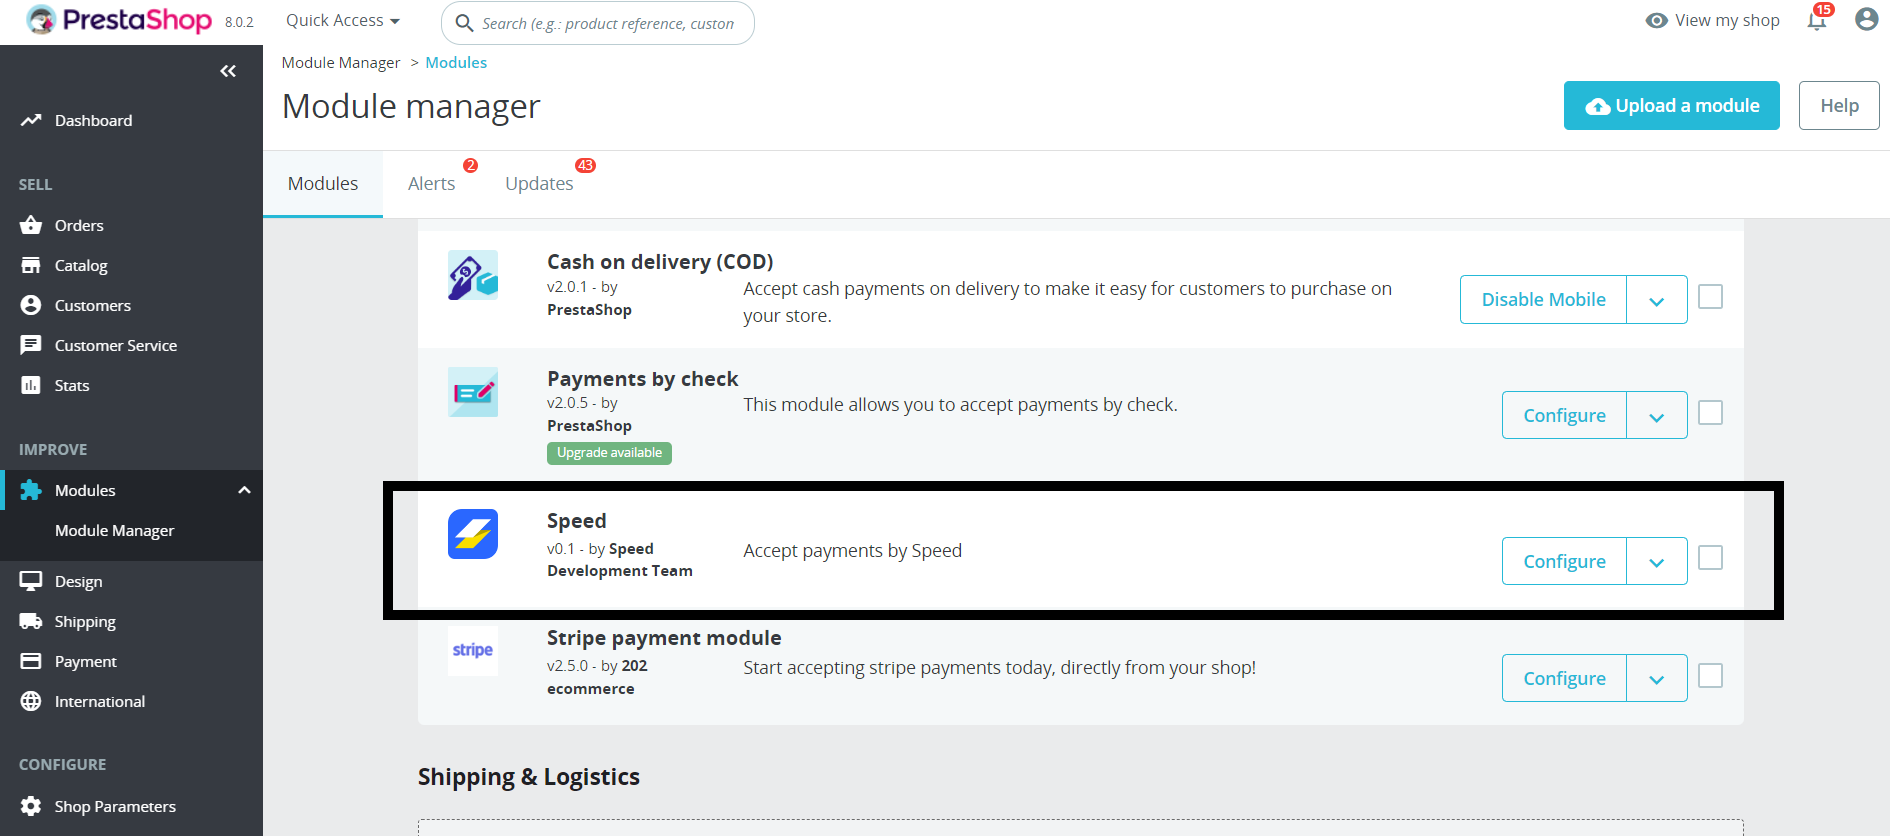Click the search magnifier icon
Viewport: 1890px width, 836px height.
pyautogui.click(x=464, y=22)
